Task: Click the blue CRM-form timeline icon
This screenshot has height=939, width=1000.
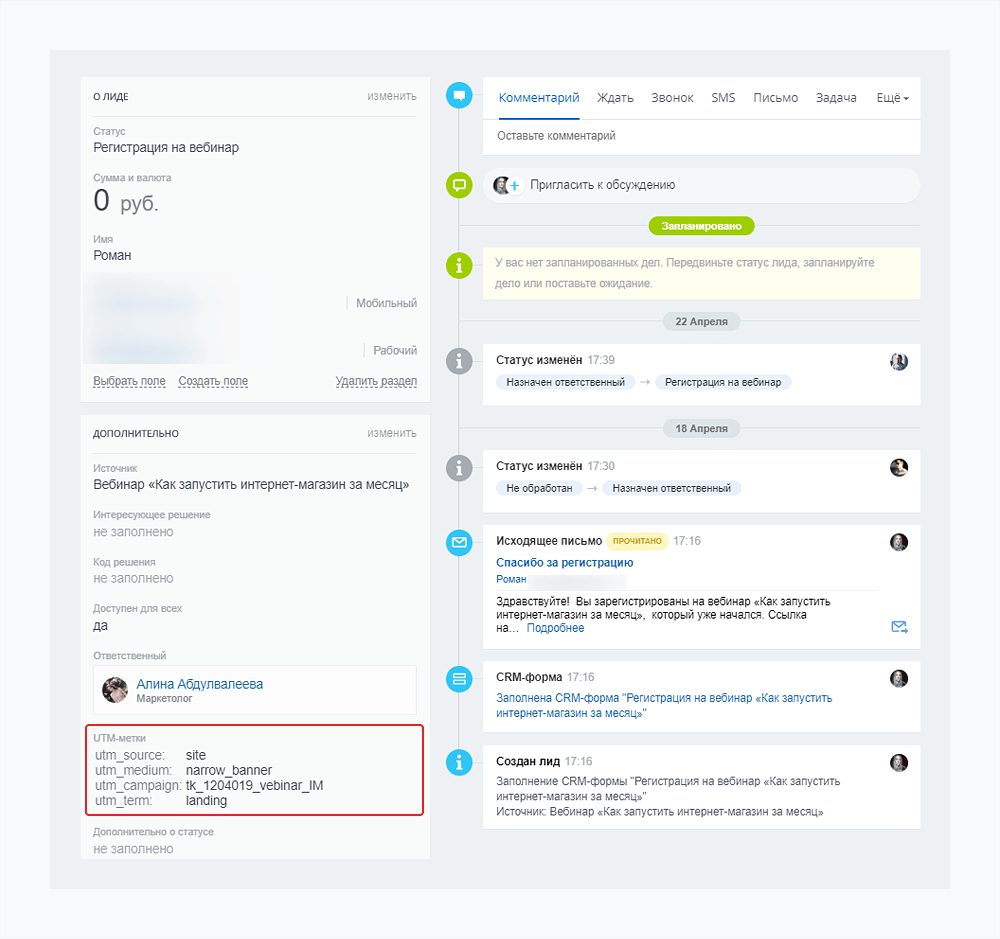Action: [x=459, y=679]
